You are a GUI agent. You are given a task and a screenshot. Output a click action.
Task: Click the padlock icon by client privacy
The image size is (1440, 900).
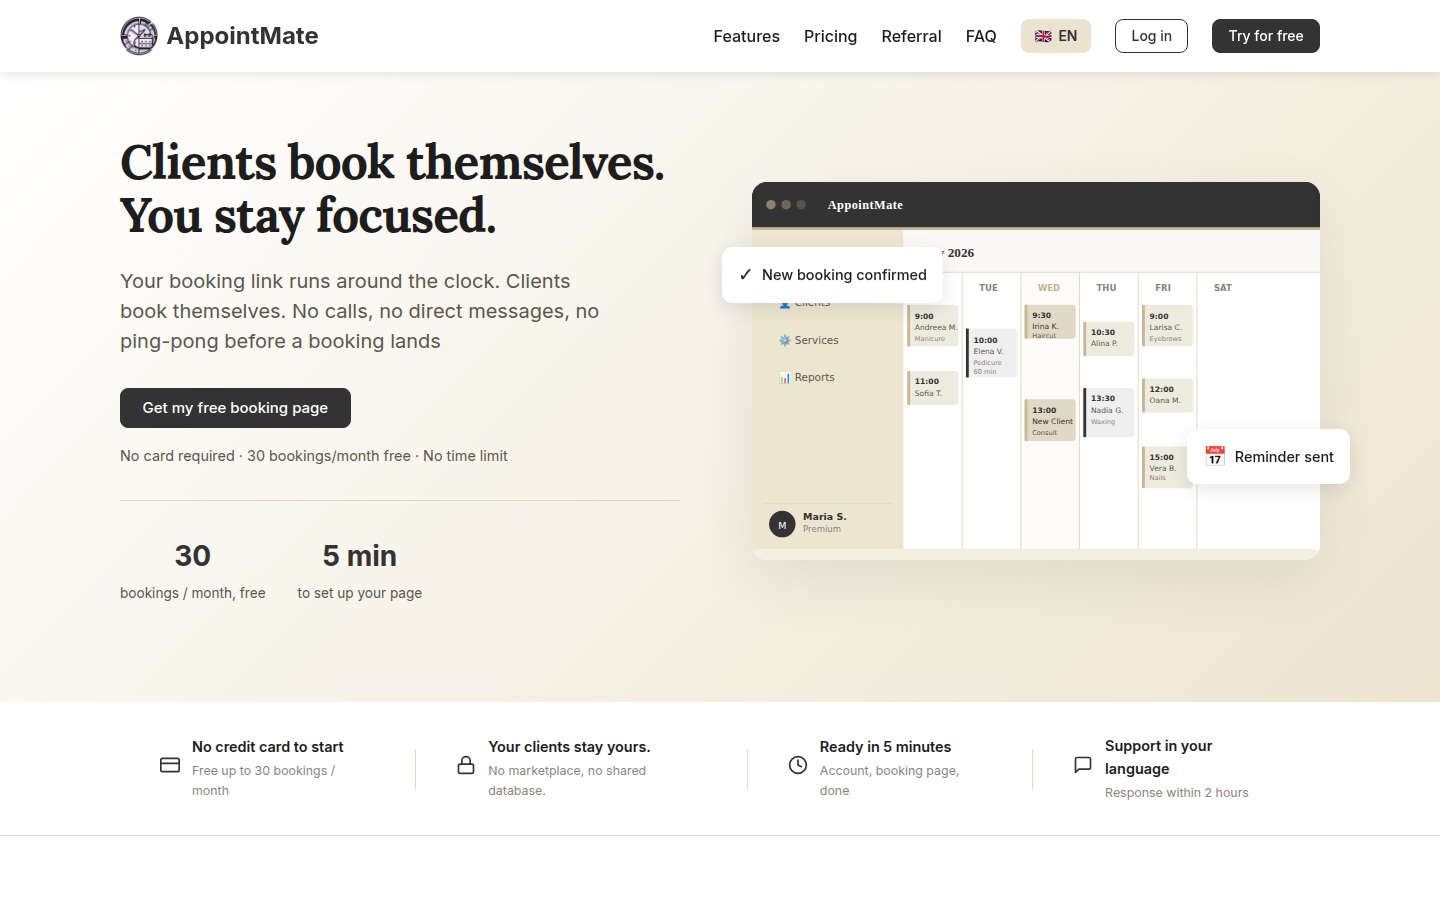coord(466,765)
